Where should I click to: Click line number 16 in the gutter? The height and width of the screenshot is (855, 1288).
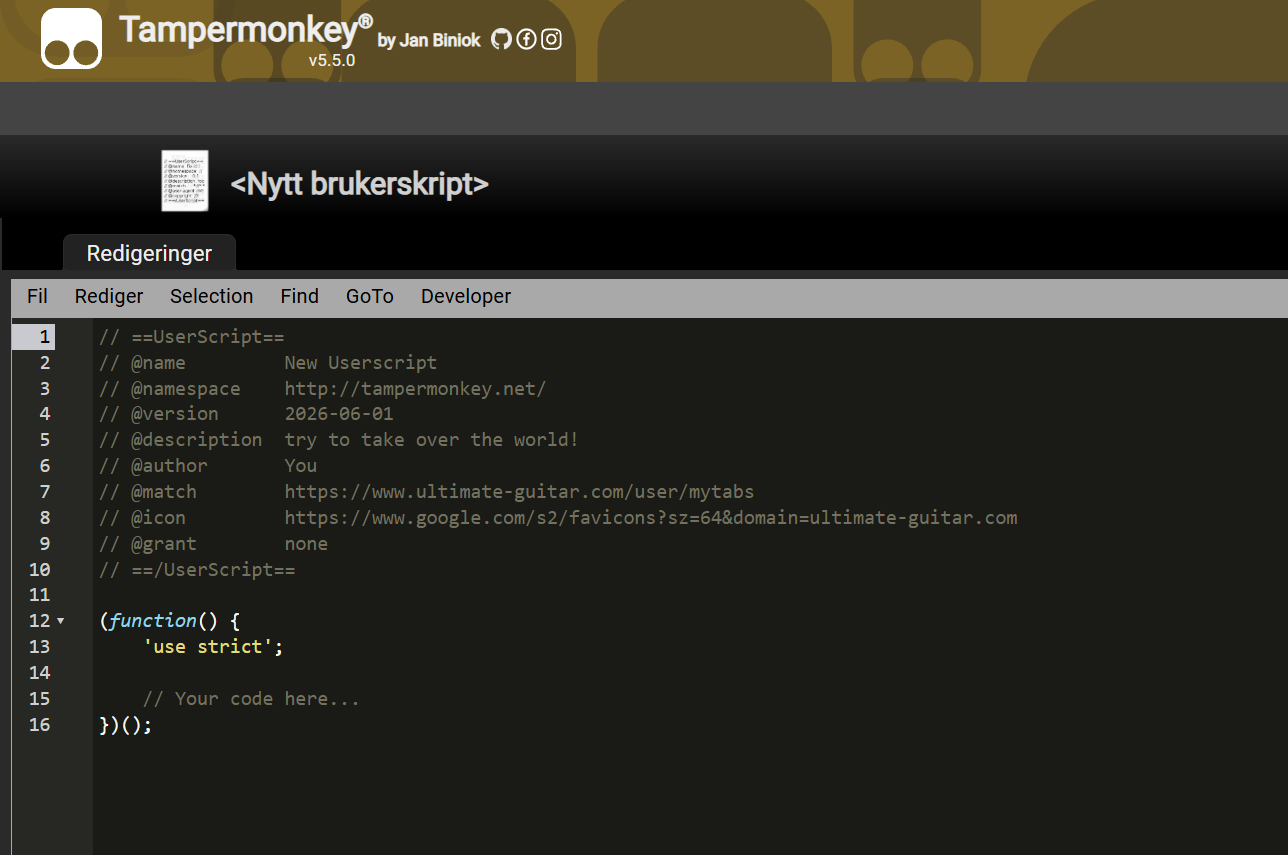[x=40, y=725]
